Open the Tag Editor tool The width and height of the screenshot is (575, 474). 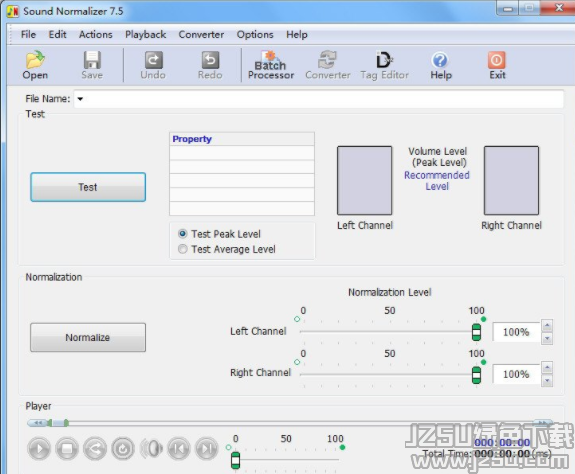[x=384, y=65]
